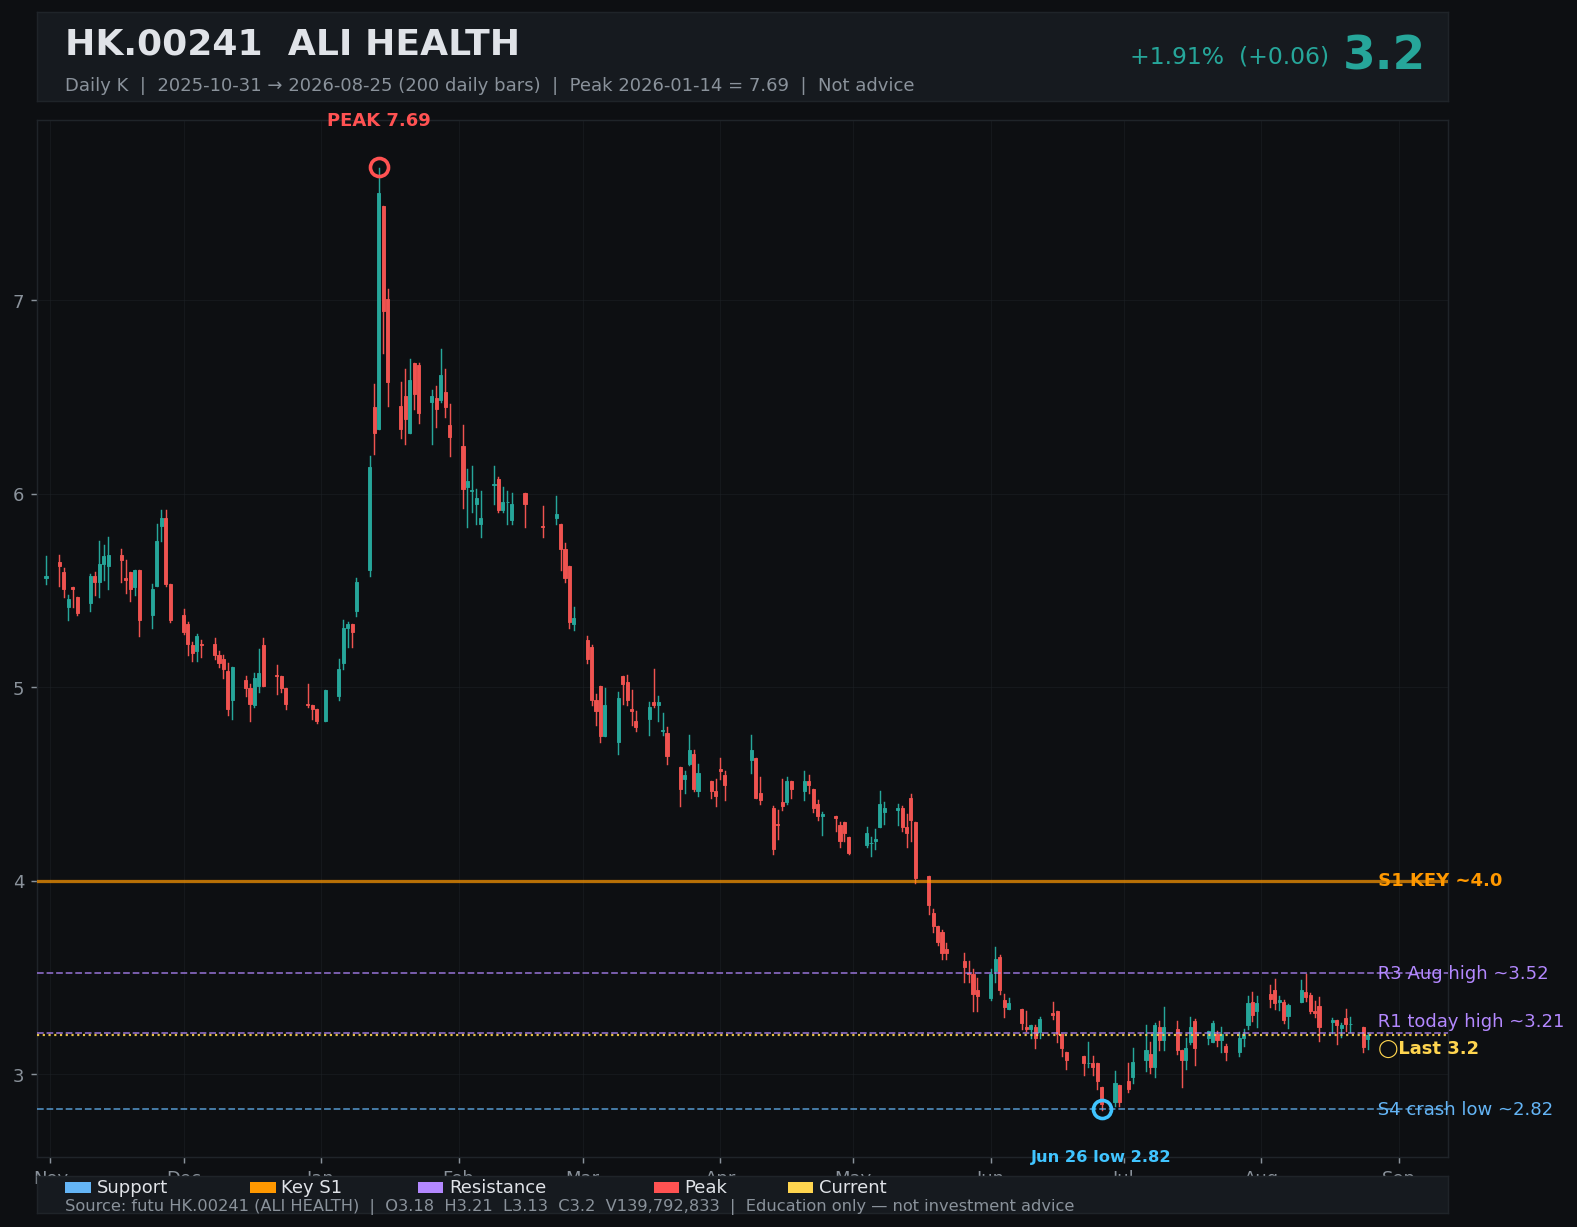
Task: Click the purple Resistance legend swatch
Action: 430,1187
